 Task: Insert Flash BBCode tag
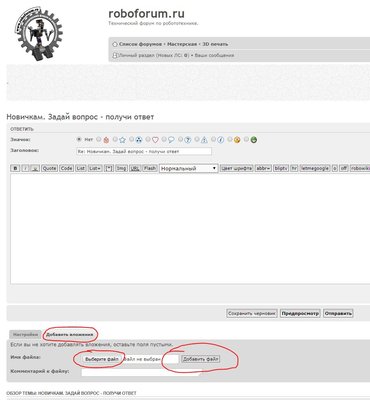tap(150, 168)
